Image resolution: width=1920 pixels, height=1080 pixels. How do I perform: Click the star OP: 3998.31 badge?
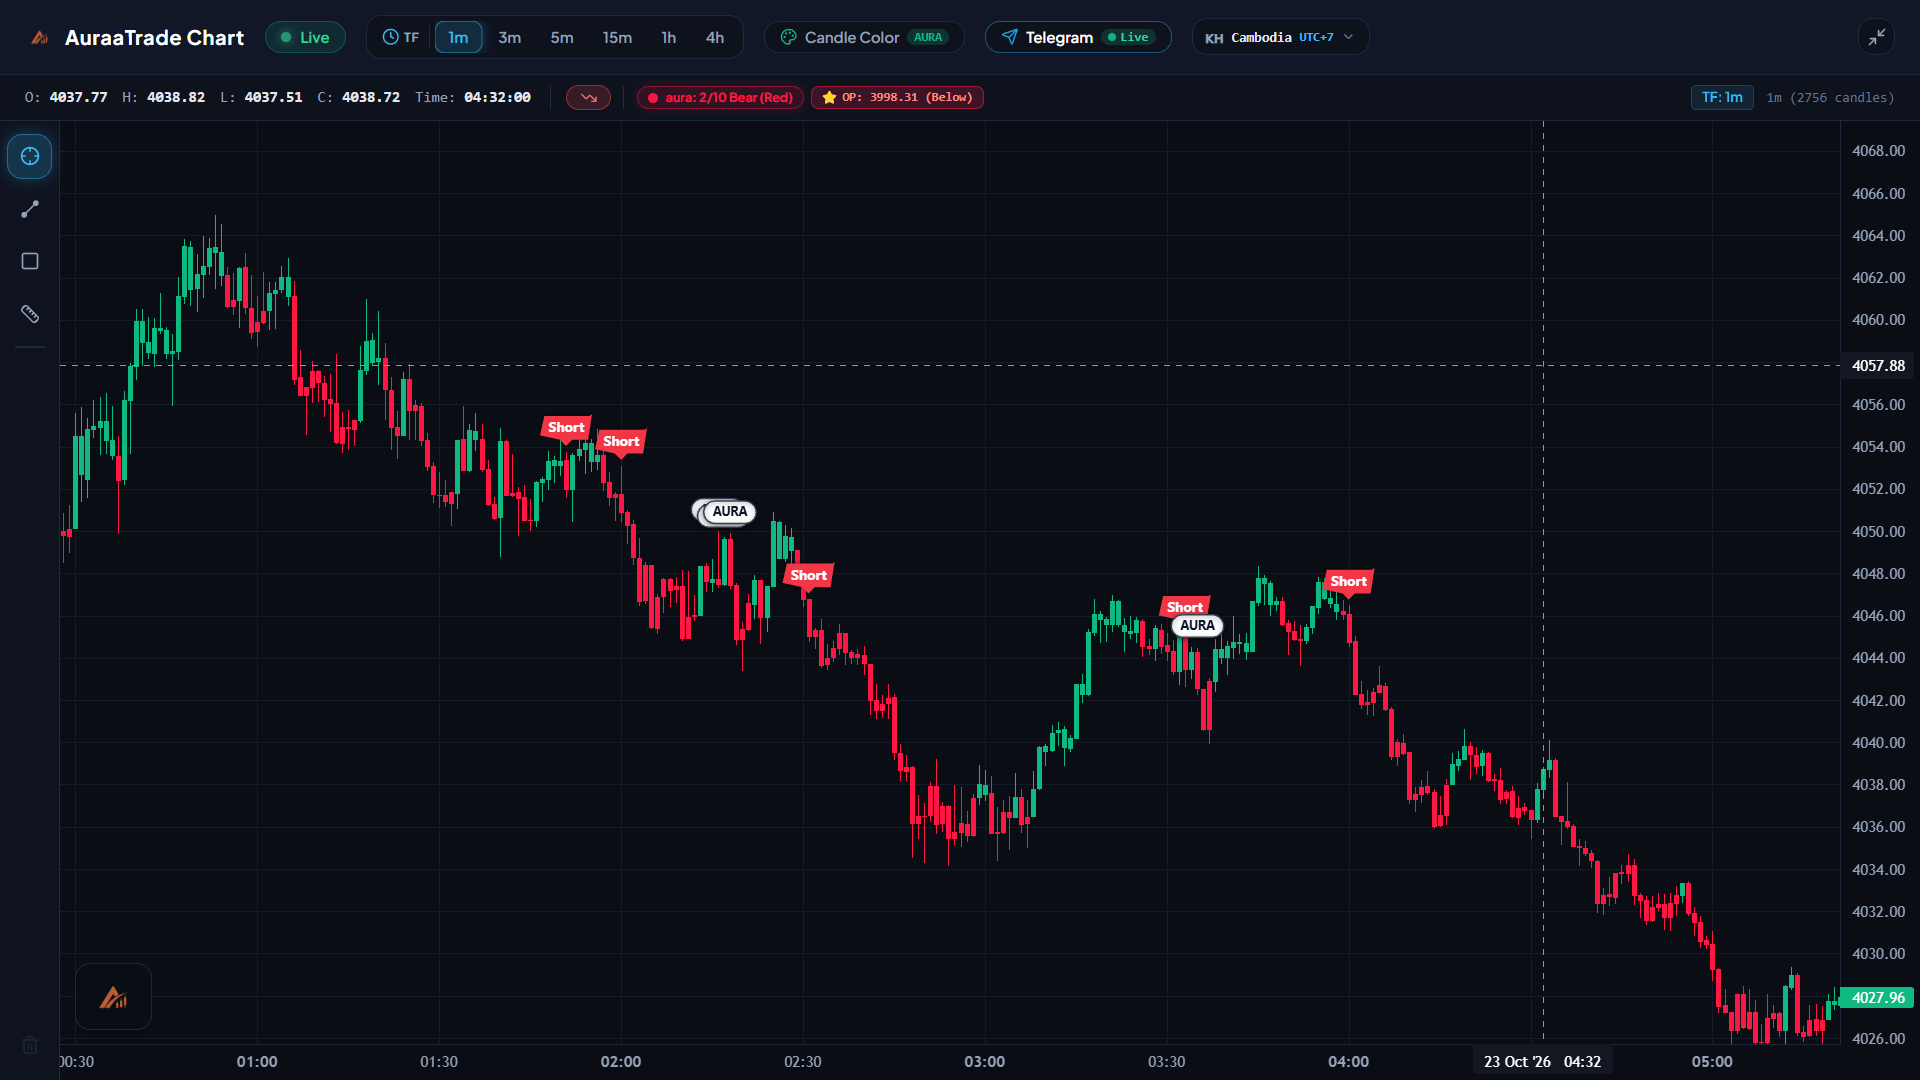[897, 97]
